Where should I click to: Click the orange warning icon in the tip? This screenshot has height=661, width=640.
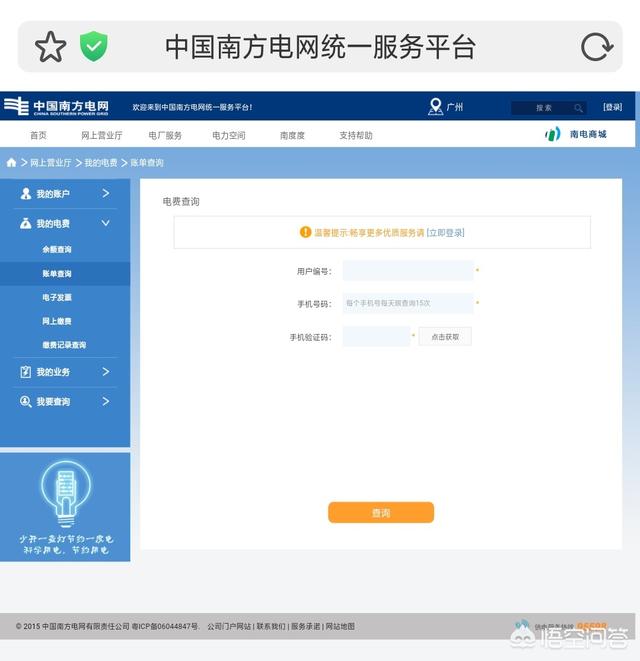tap(305, 232)
